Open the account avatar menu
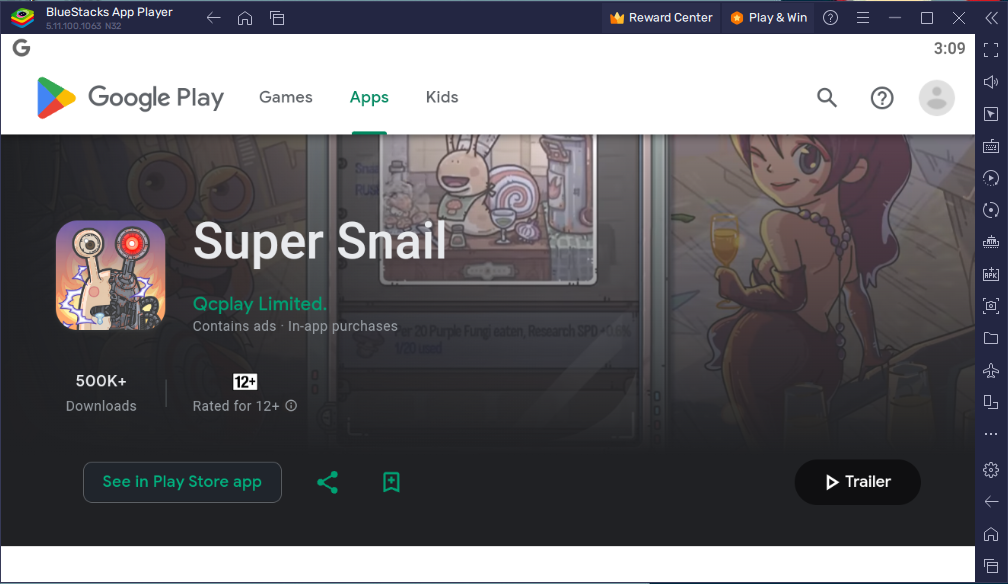 coord(937,98)
